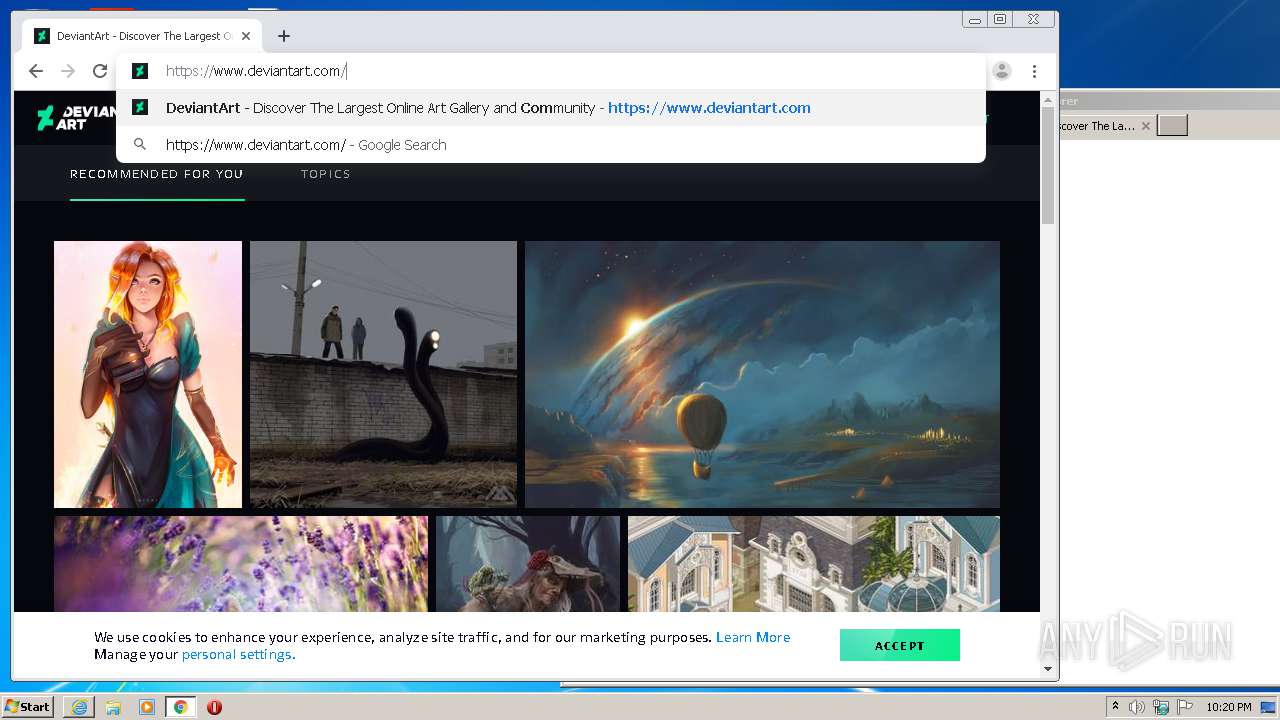Click the DeviantArt logo
This screenshot has width=1280, height=720.
point(76,118)
